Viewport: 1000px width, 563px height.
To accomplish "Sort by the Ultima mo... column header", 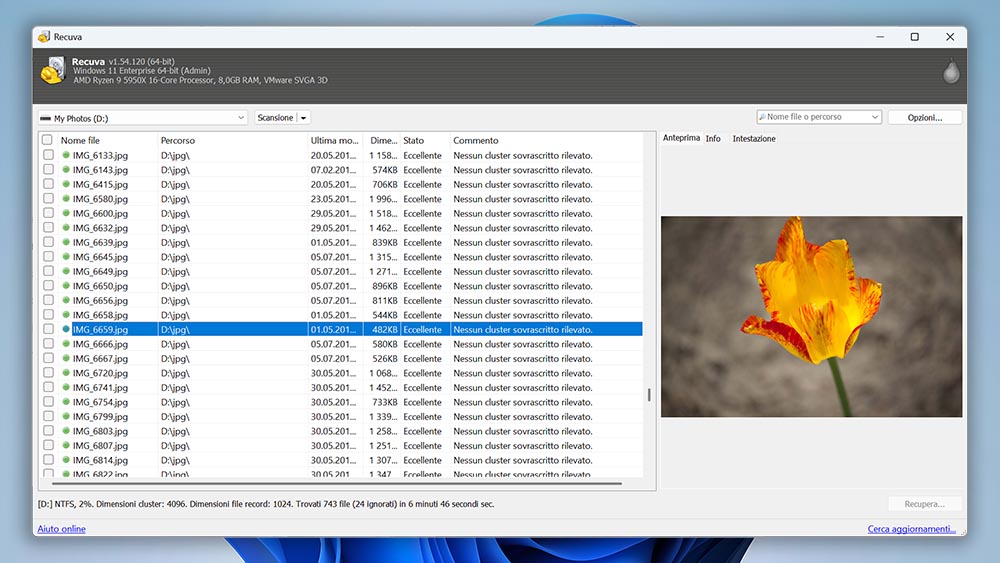I will [x=335, y=140].
